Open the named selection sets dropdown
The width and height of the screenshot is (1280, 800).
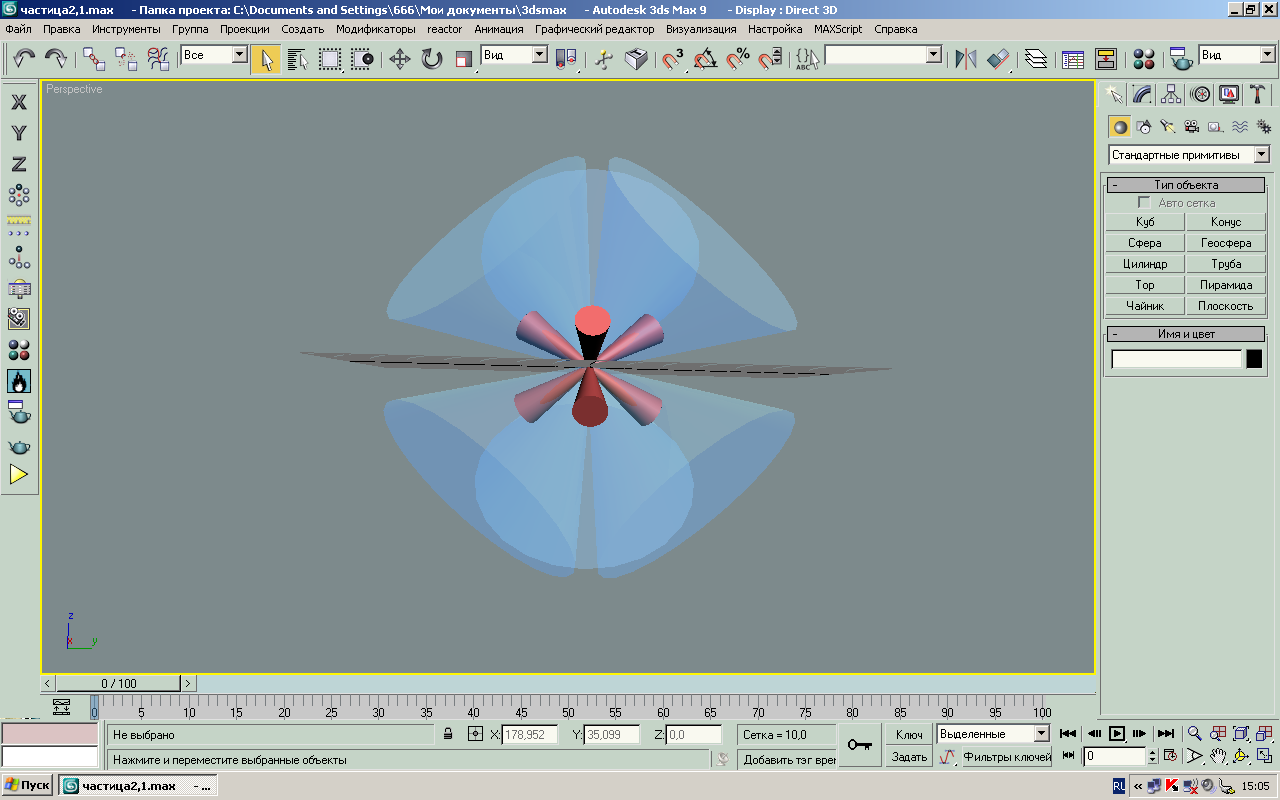(883, 55)
